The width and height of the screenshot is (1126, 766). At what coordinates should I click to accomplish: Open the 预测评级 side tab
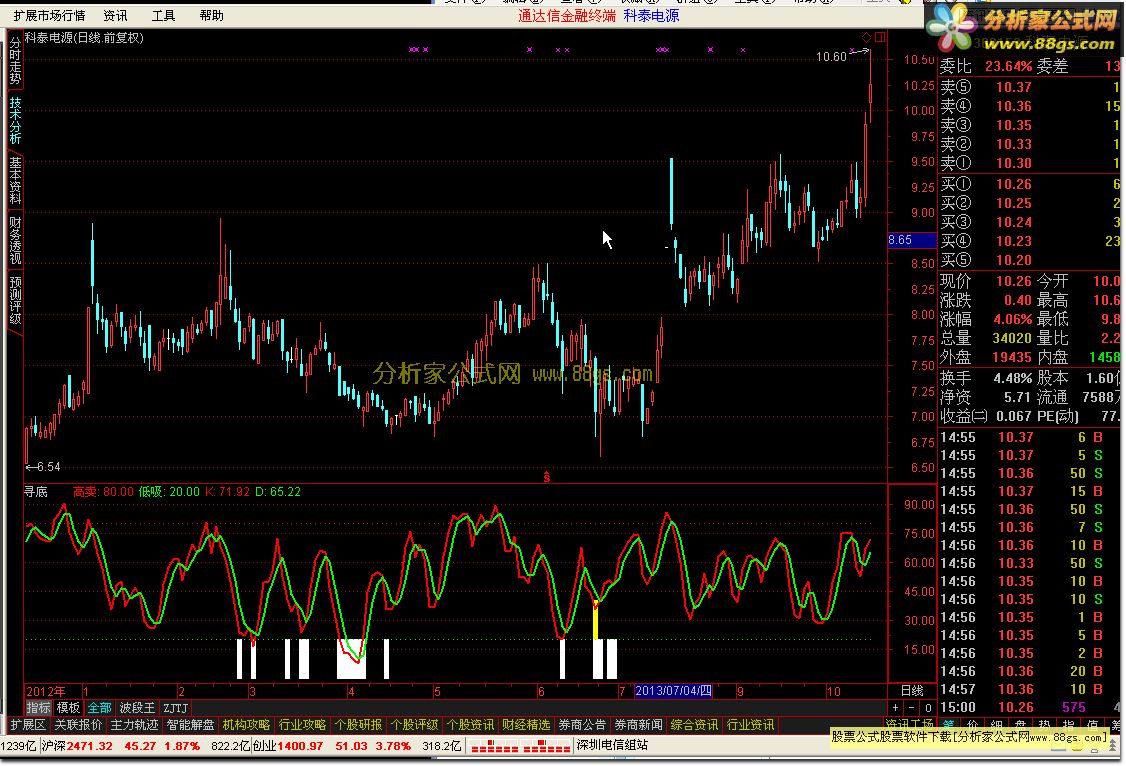pyautogui.click(x=15, y=300)
